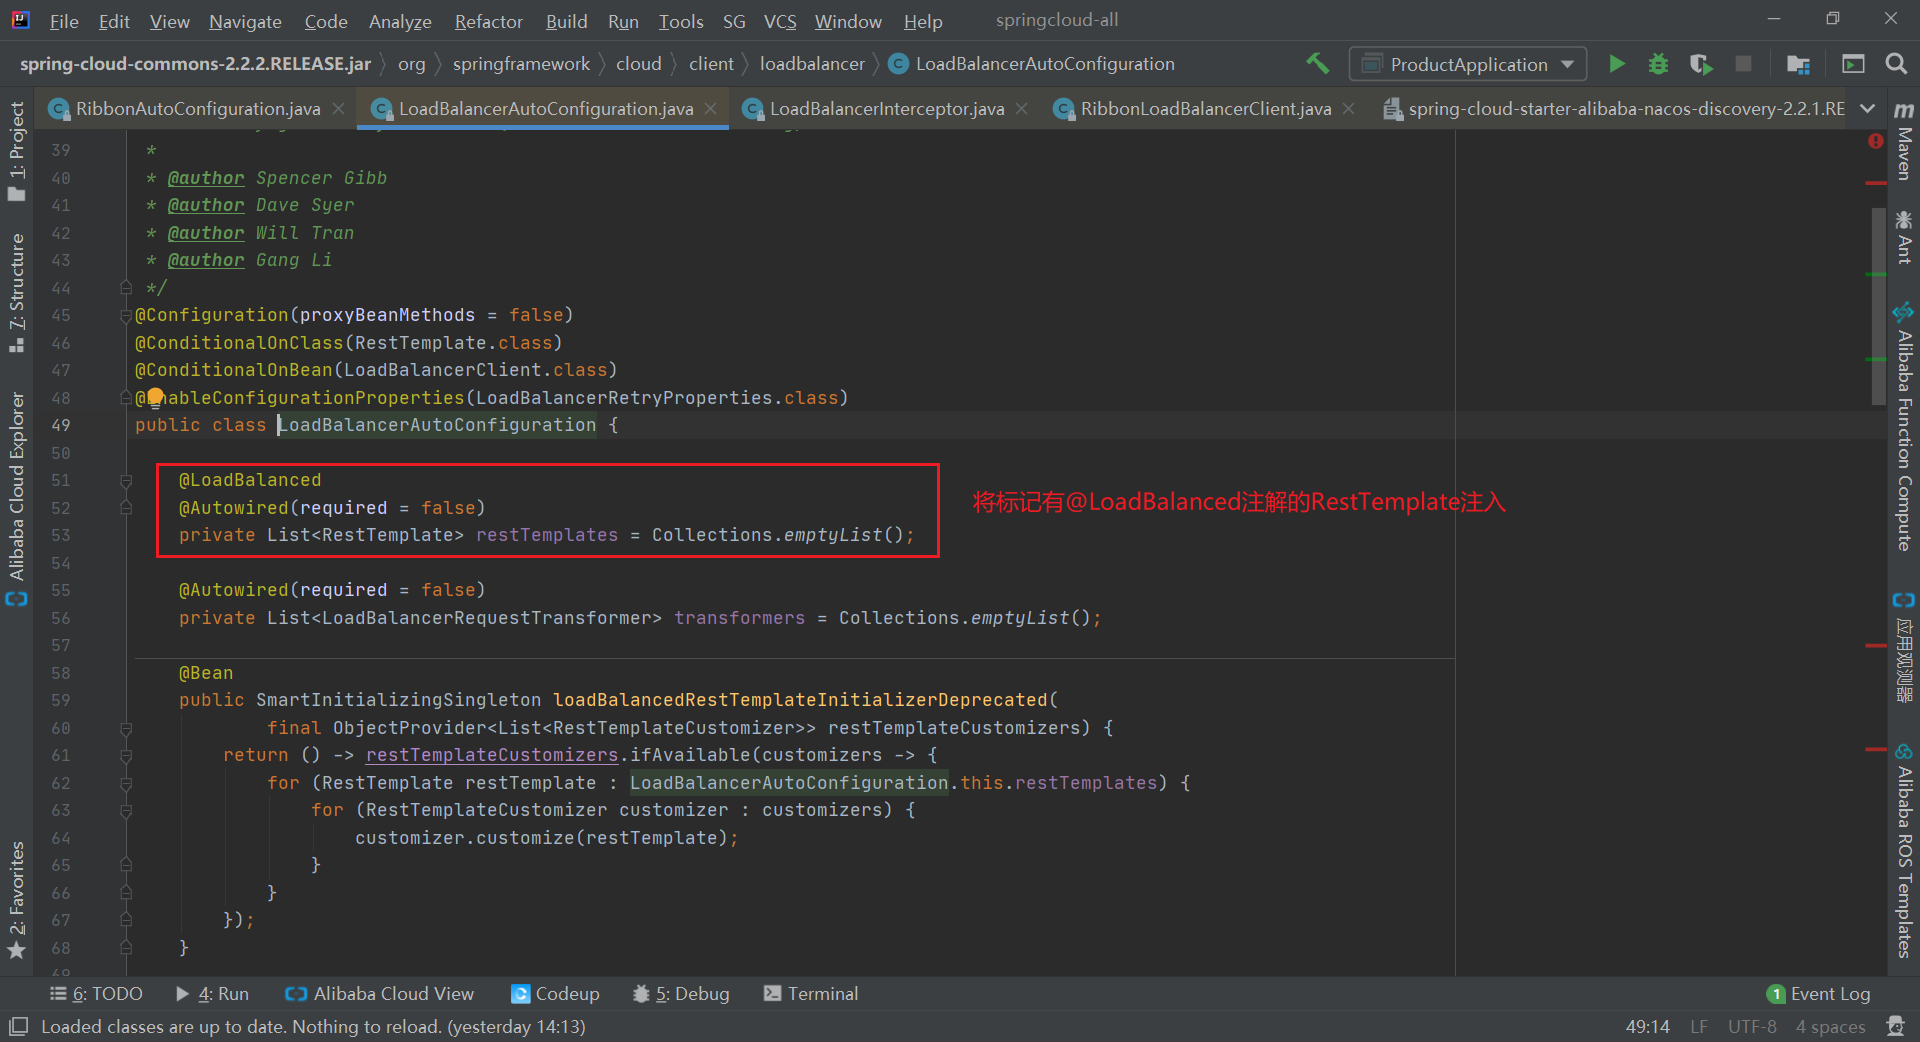Viewport: 1920px width, 1042px height.
Task: Open Search Everywhere magnifier icon
Action: click(x=1895, y=64)
